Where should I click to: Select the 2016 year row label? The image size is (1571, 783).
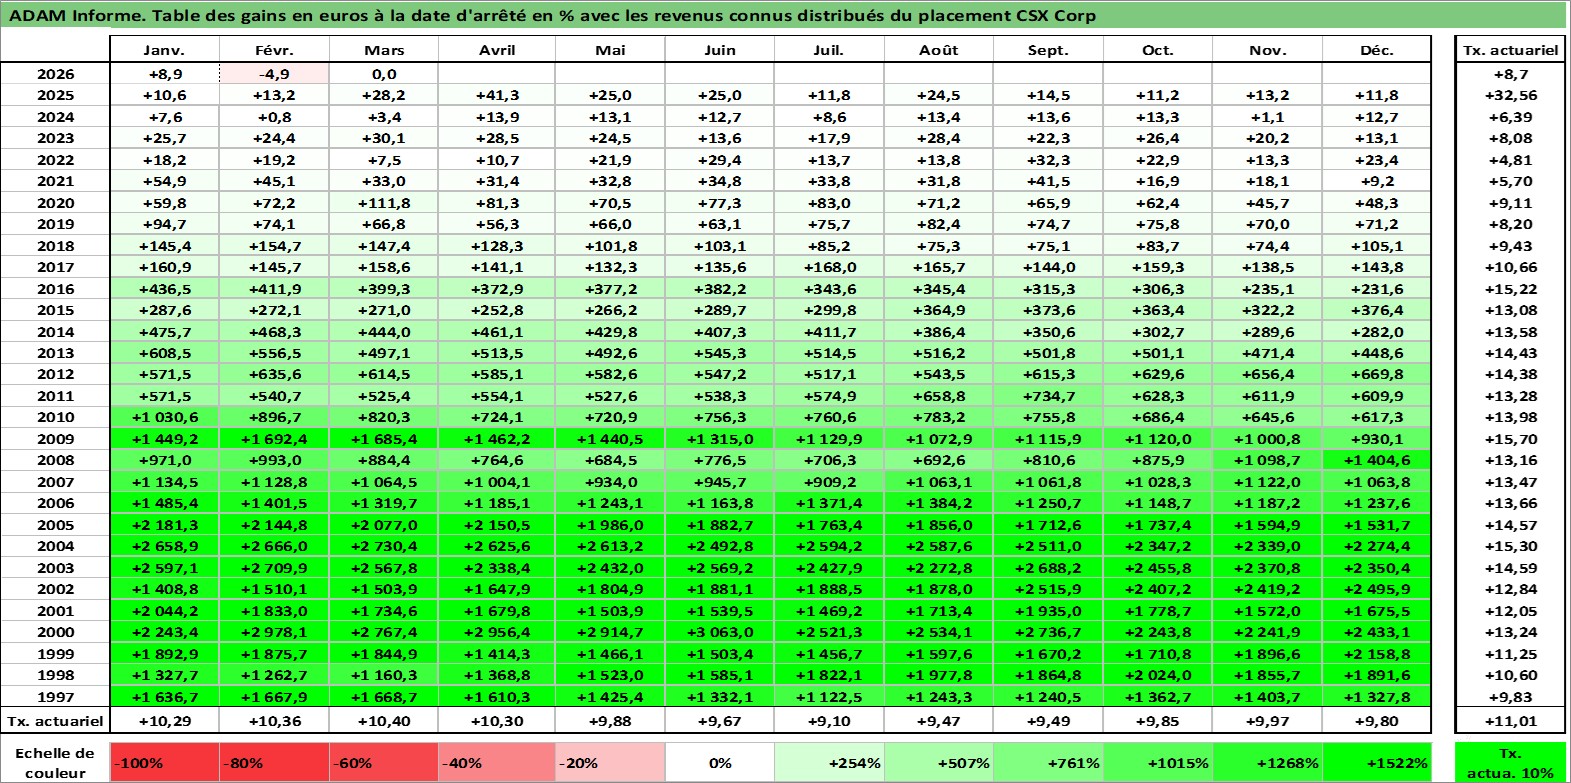coord(55,289)
